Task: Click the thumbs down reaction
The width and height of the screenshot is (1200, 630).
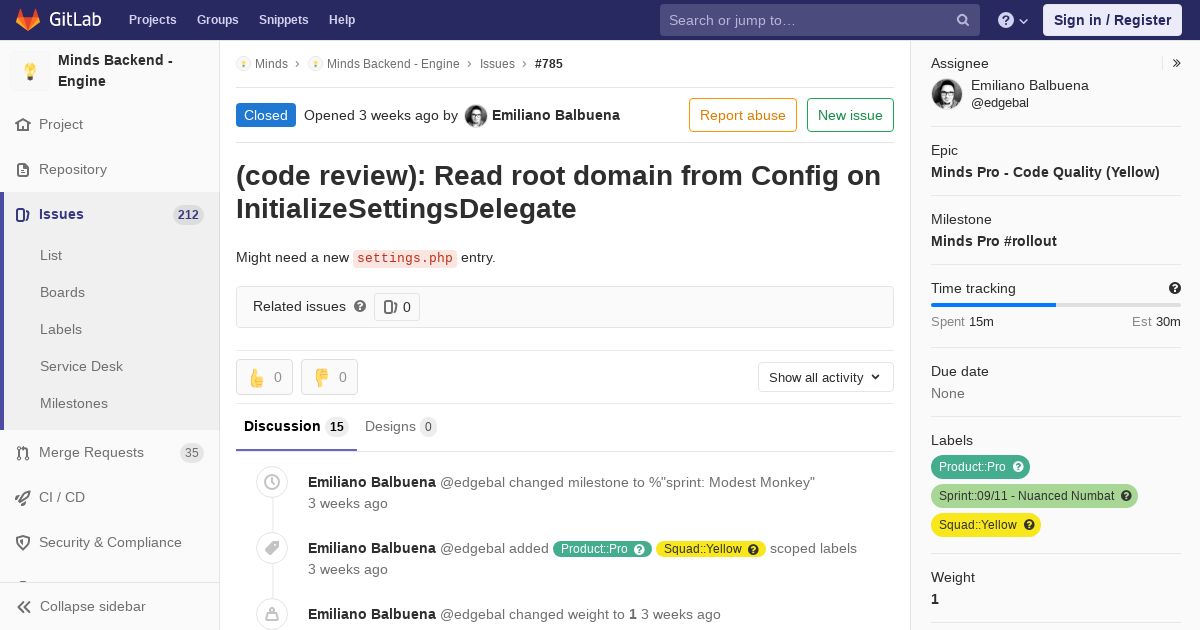Action: coord(329,377)
